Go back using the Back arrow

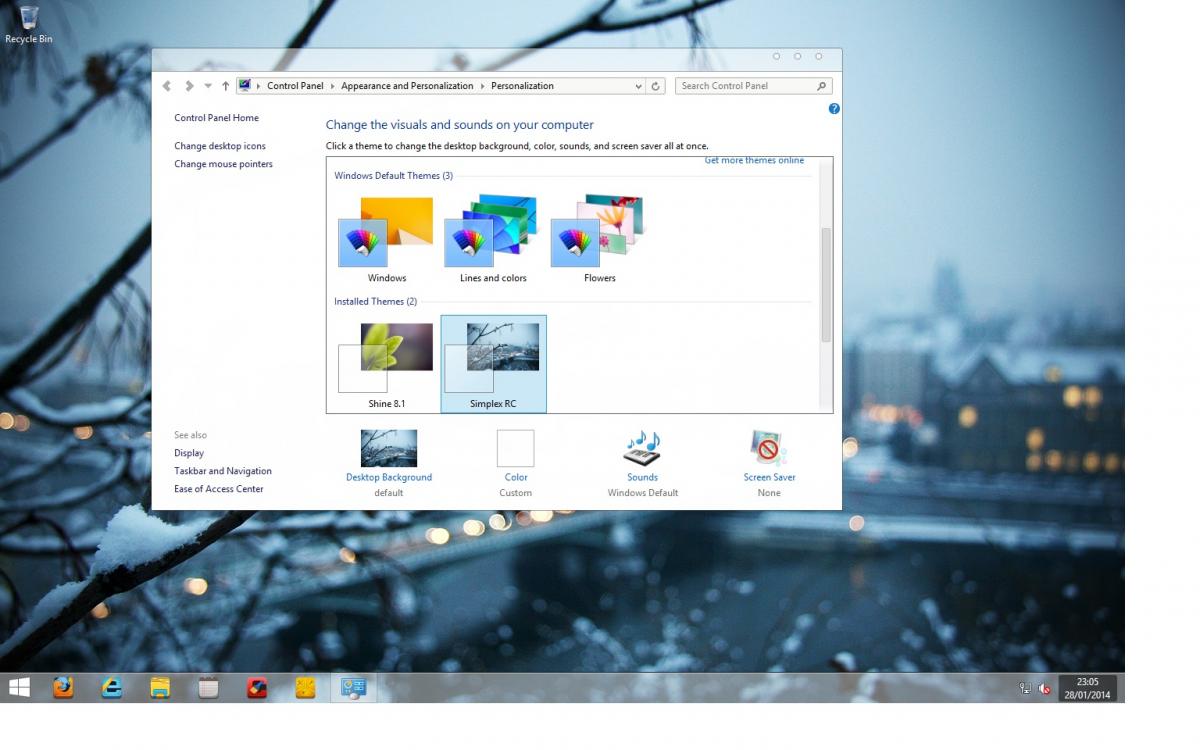click(167, 86)
